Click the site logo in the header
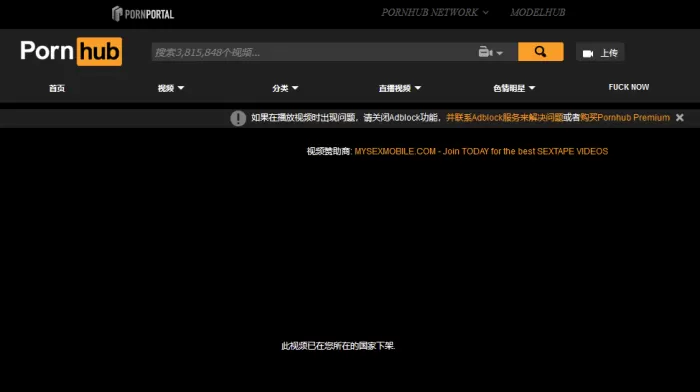The height and width of the screenshot is (392, 700). click(x=71, y=51)
